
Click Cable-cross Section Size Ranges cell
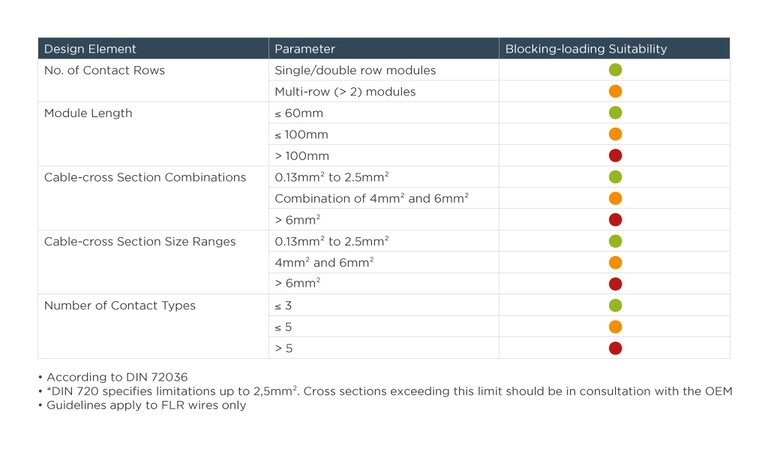coord(140,241)
